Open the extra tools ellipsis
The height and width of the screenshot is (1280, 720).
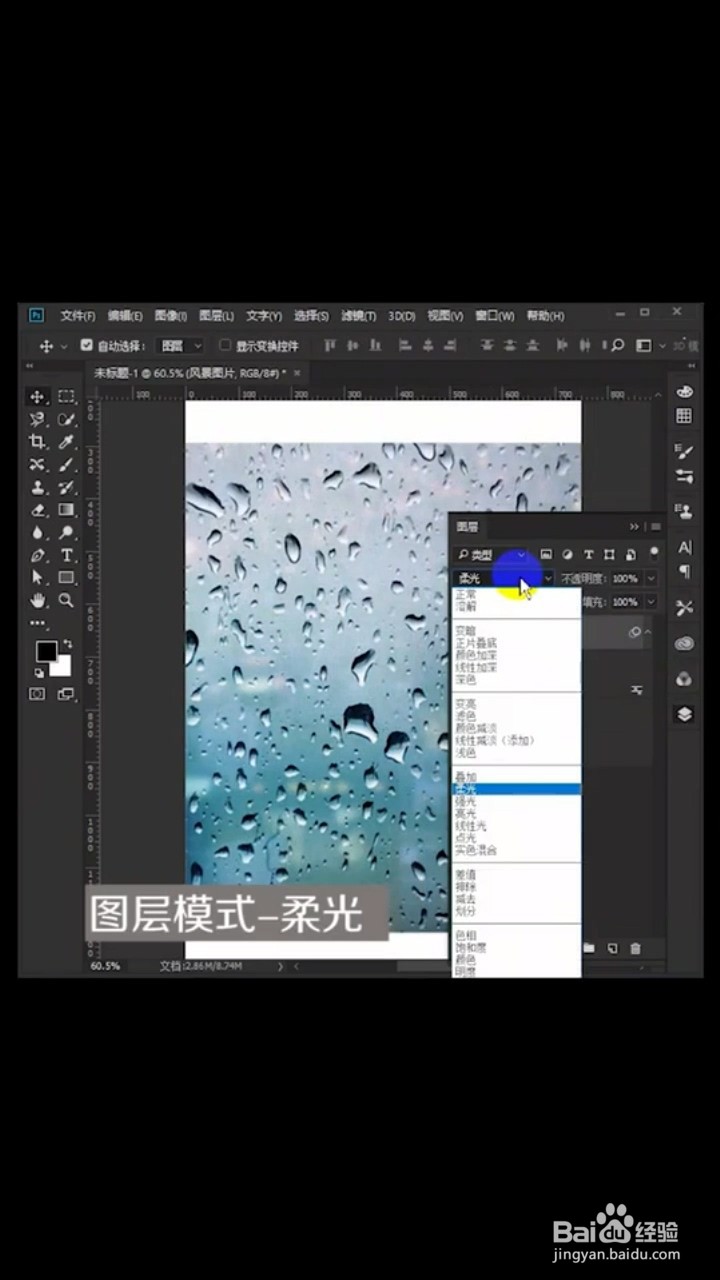tap(38, 622)
